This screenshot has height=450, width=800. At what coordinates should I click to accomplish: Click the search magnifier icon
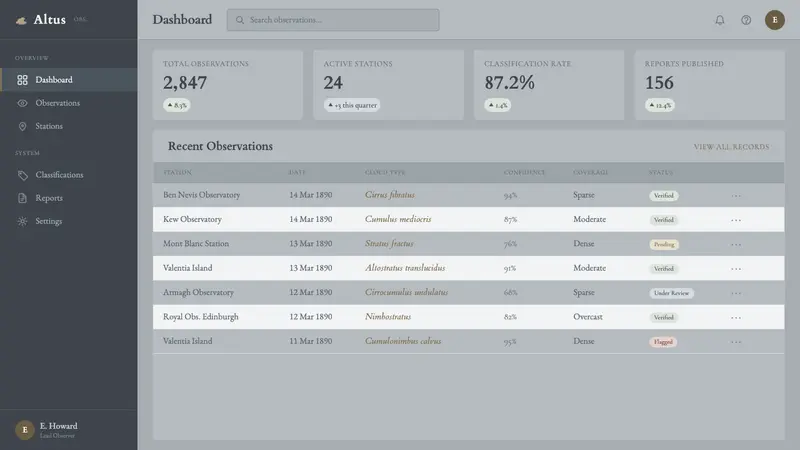[240, 20]
